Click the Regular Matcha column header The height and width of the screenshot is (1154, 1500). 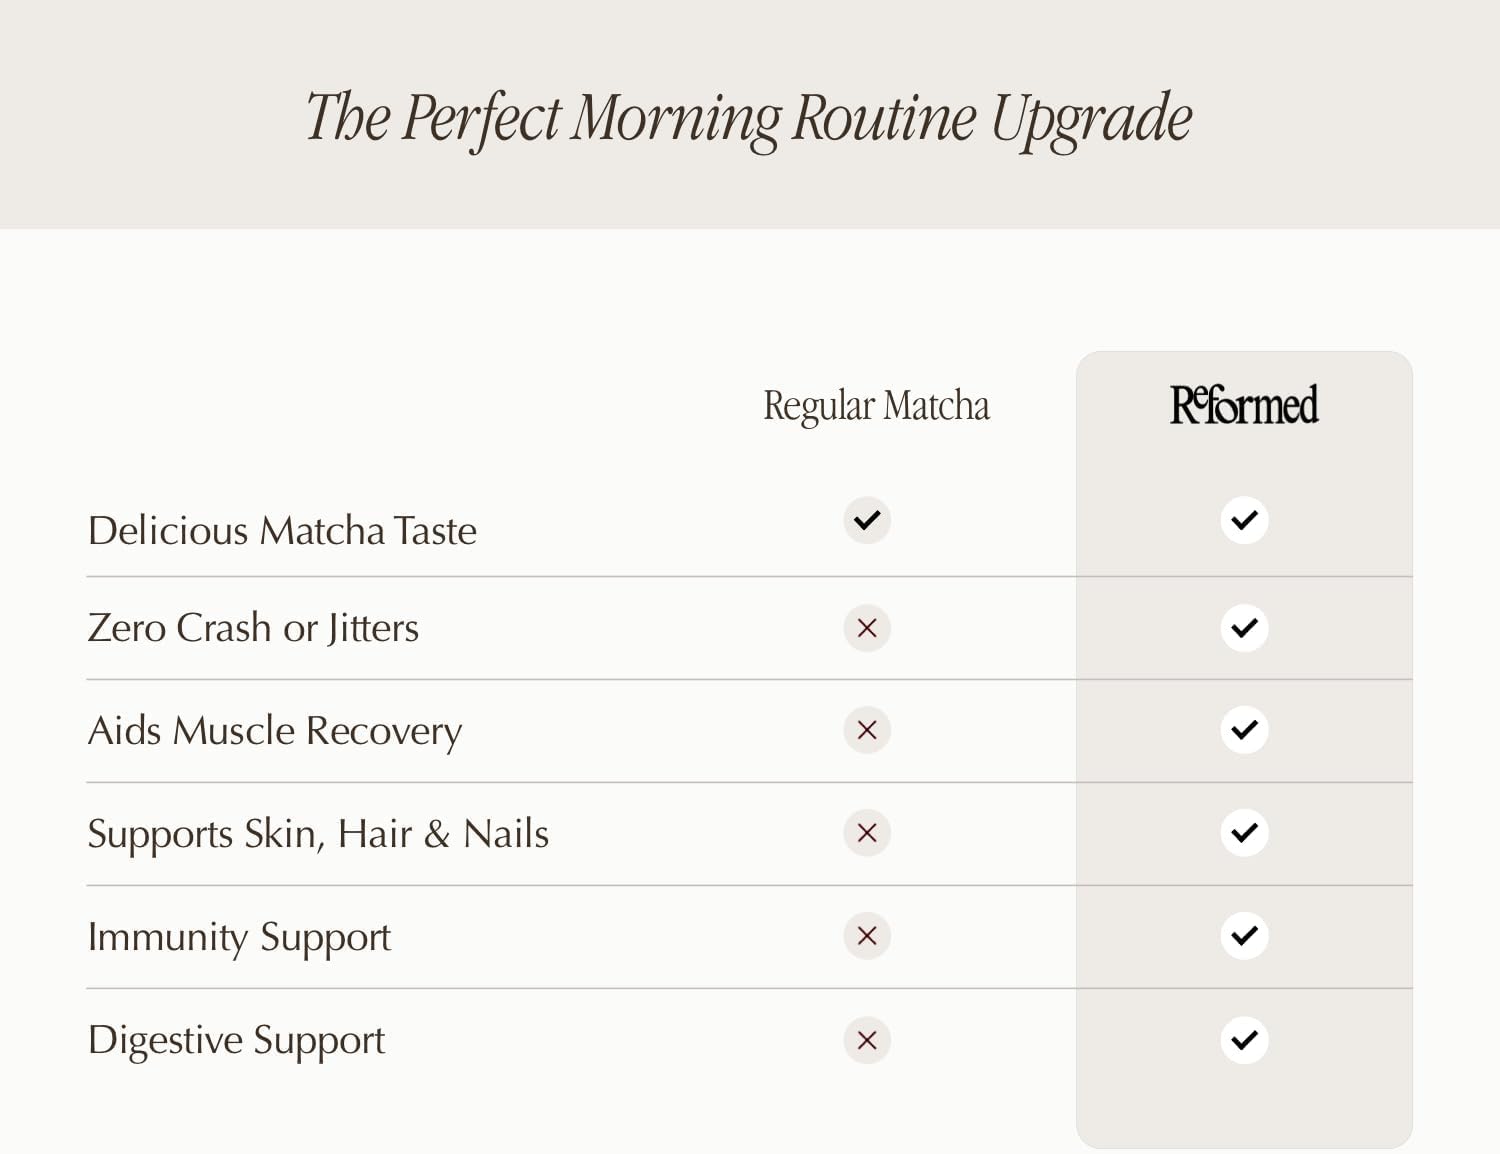pyautogui.click(x=876, y=406)
